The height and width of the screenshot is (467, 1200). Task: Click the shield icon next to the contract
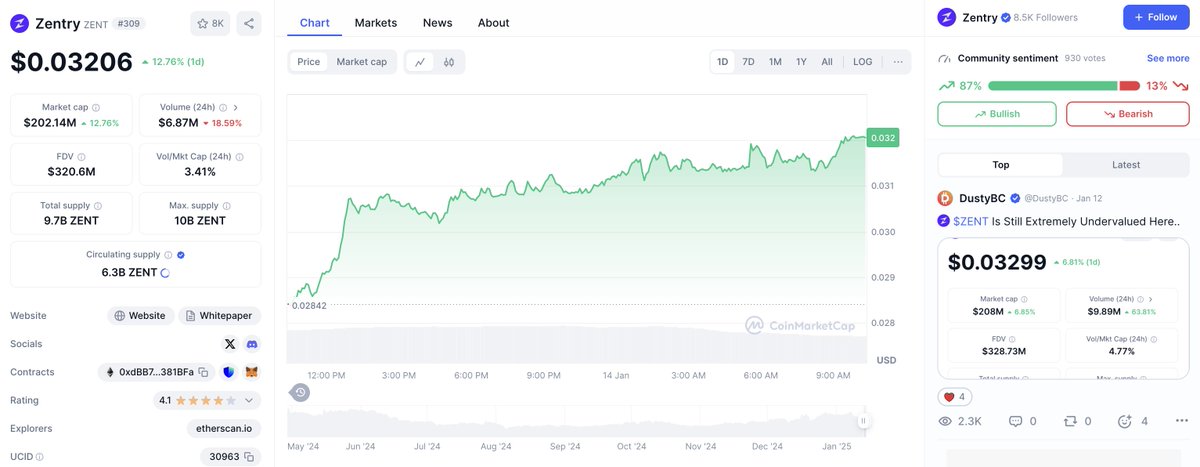pyautogui.click(x=228, y=372)
